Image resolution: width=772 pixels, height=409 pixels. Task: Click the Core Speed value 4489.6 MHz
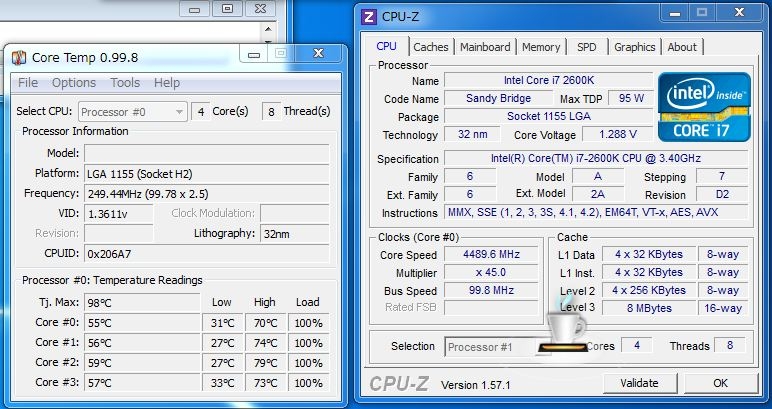click(491, 254)
